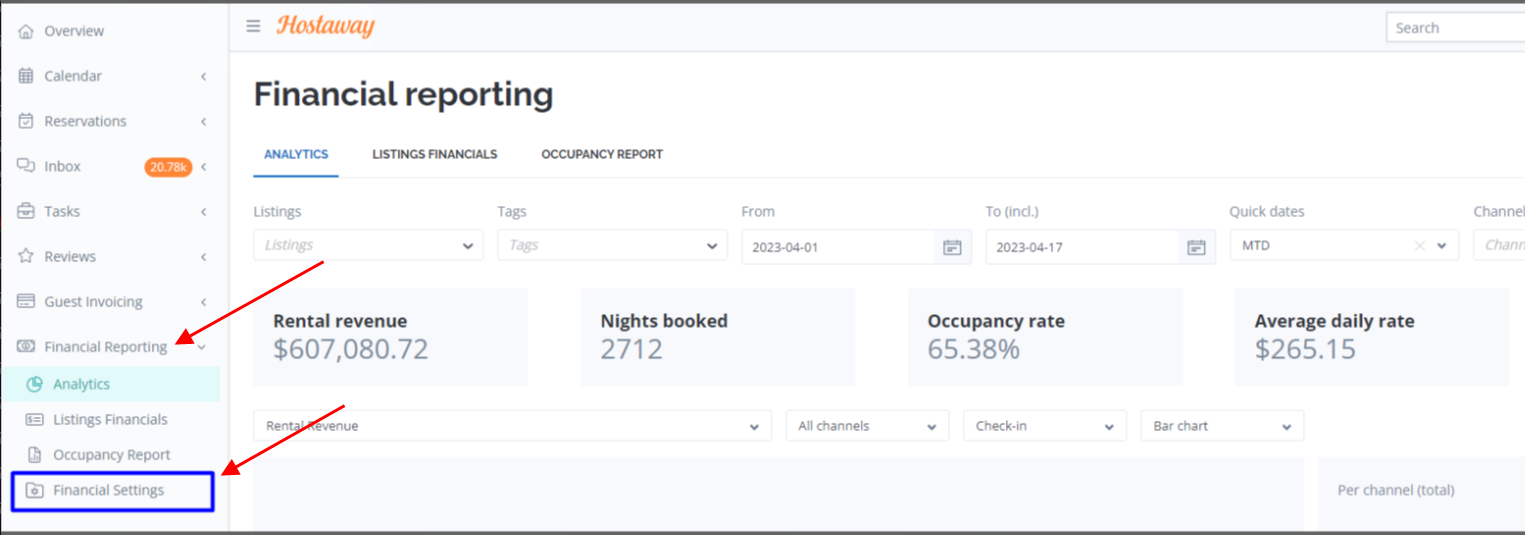This screenshot has width=1525, height=535.
Task: Open the Bar chart type dropdown
Action: click(1222, 426)
